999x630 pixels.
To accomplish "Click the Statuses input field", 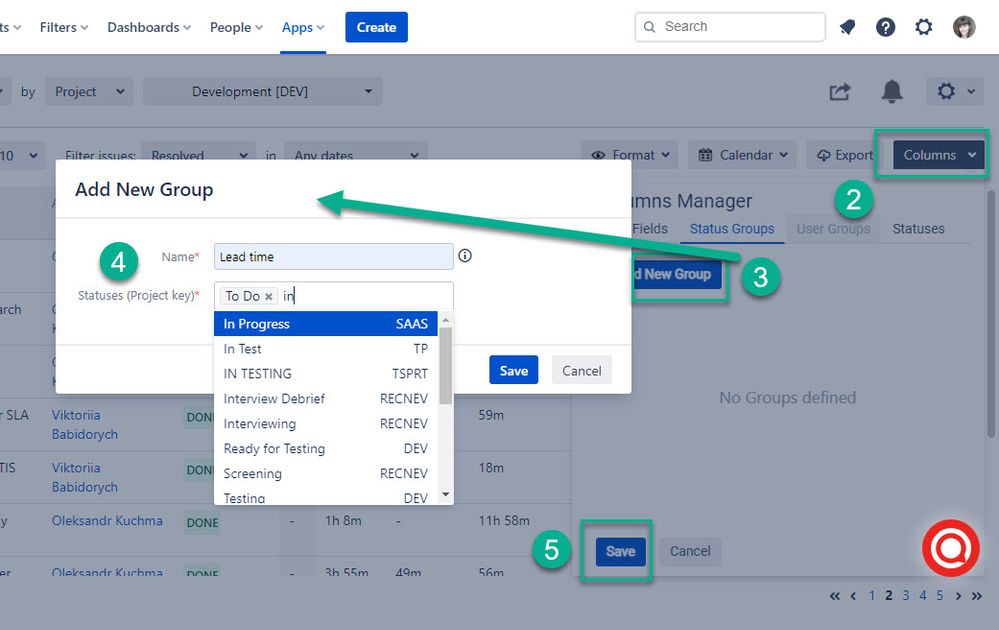I will coord(333,296).
